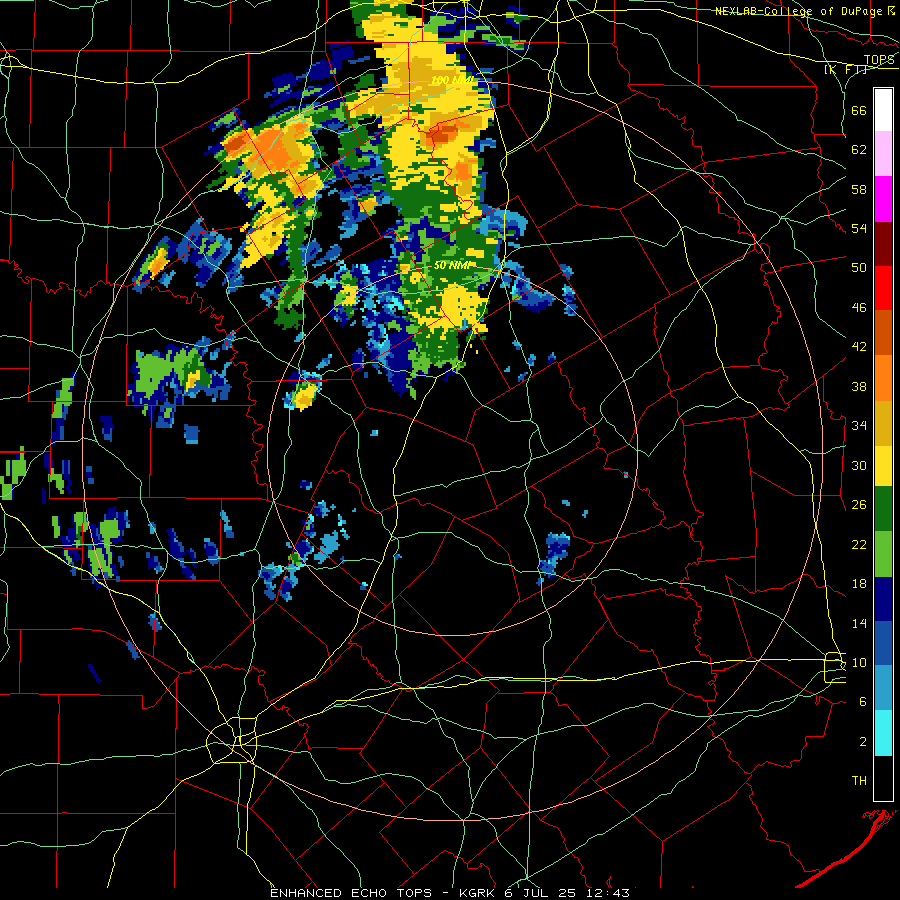Image resolution: width=900 pixels, height=900 pixels.
Task: Click the TH legend label
Action: [859, 781]
